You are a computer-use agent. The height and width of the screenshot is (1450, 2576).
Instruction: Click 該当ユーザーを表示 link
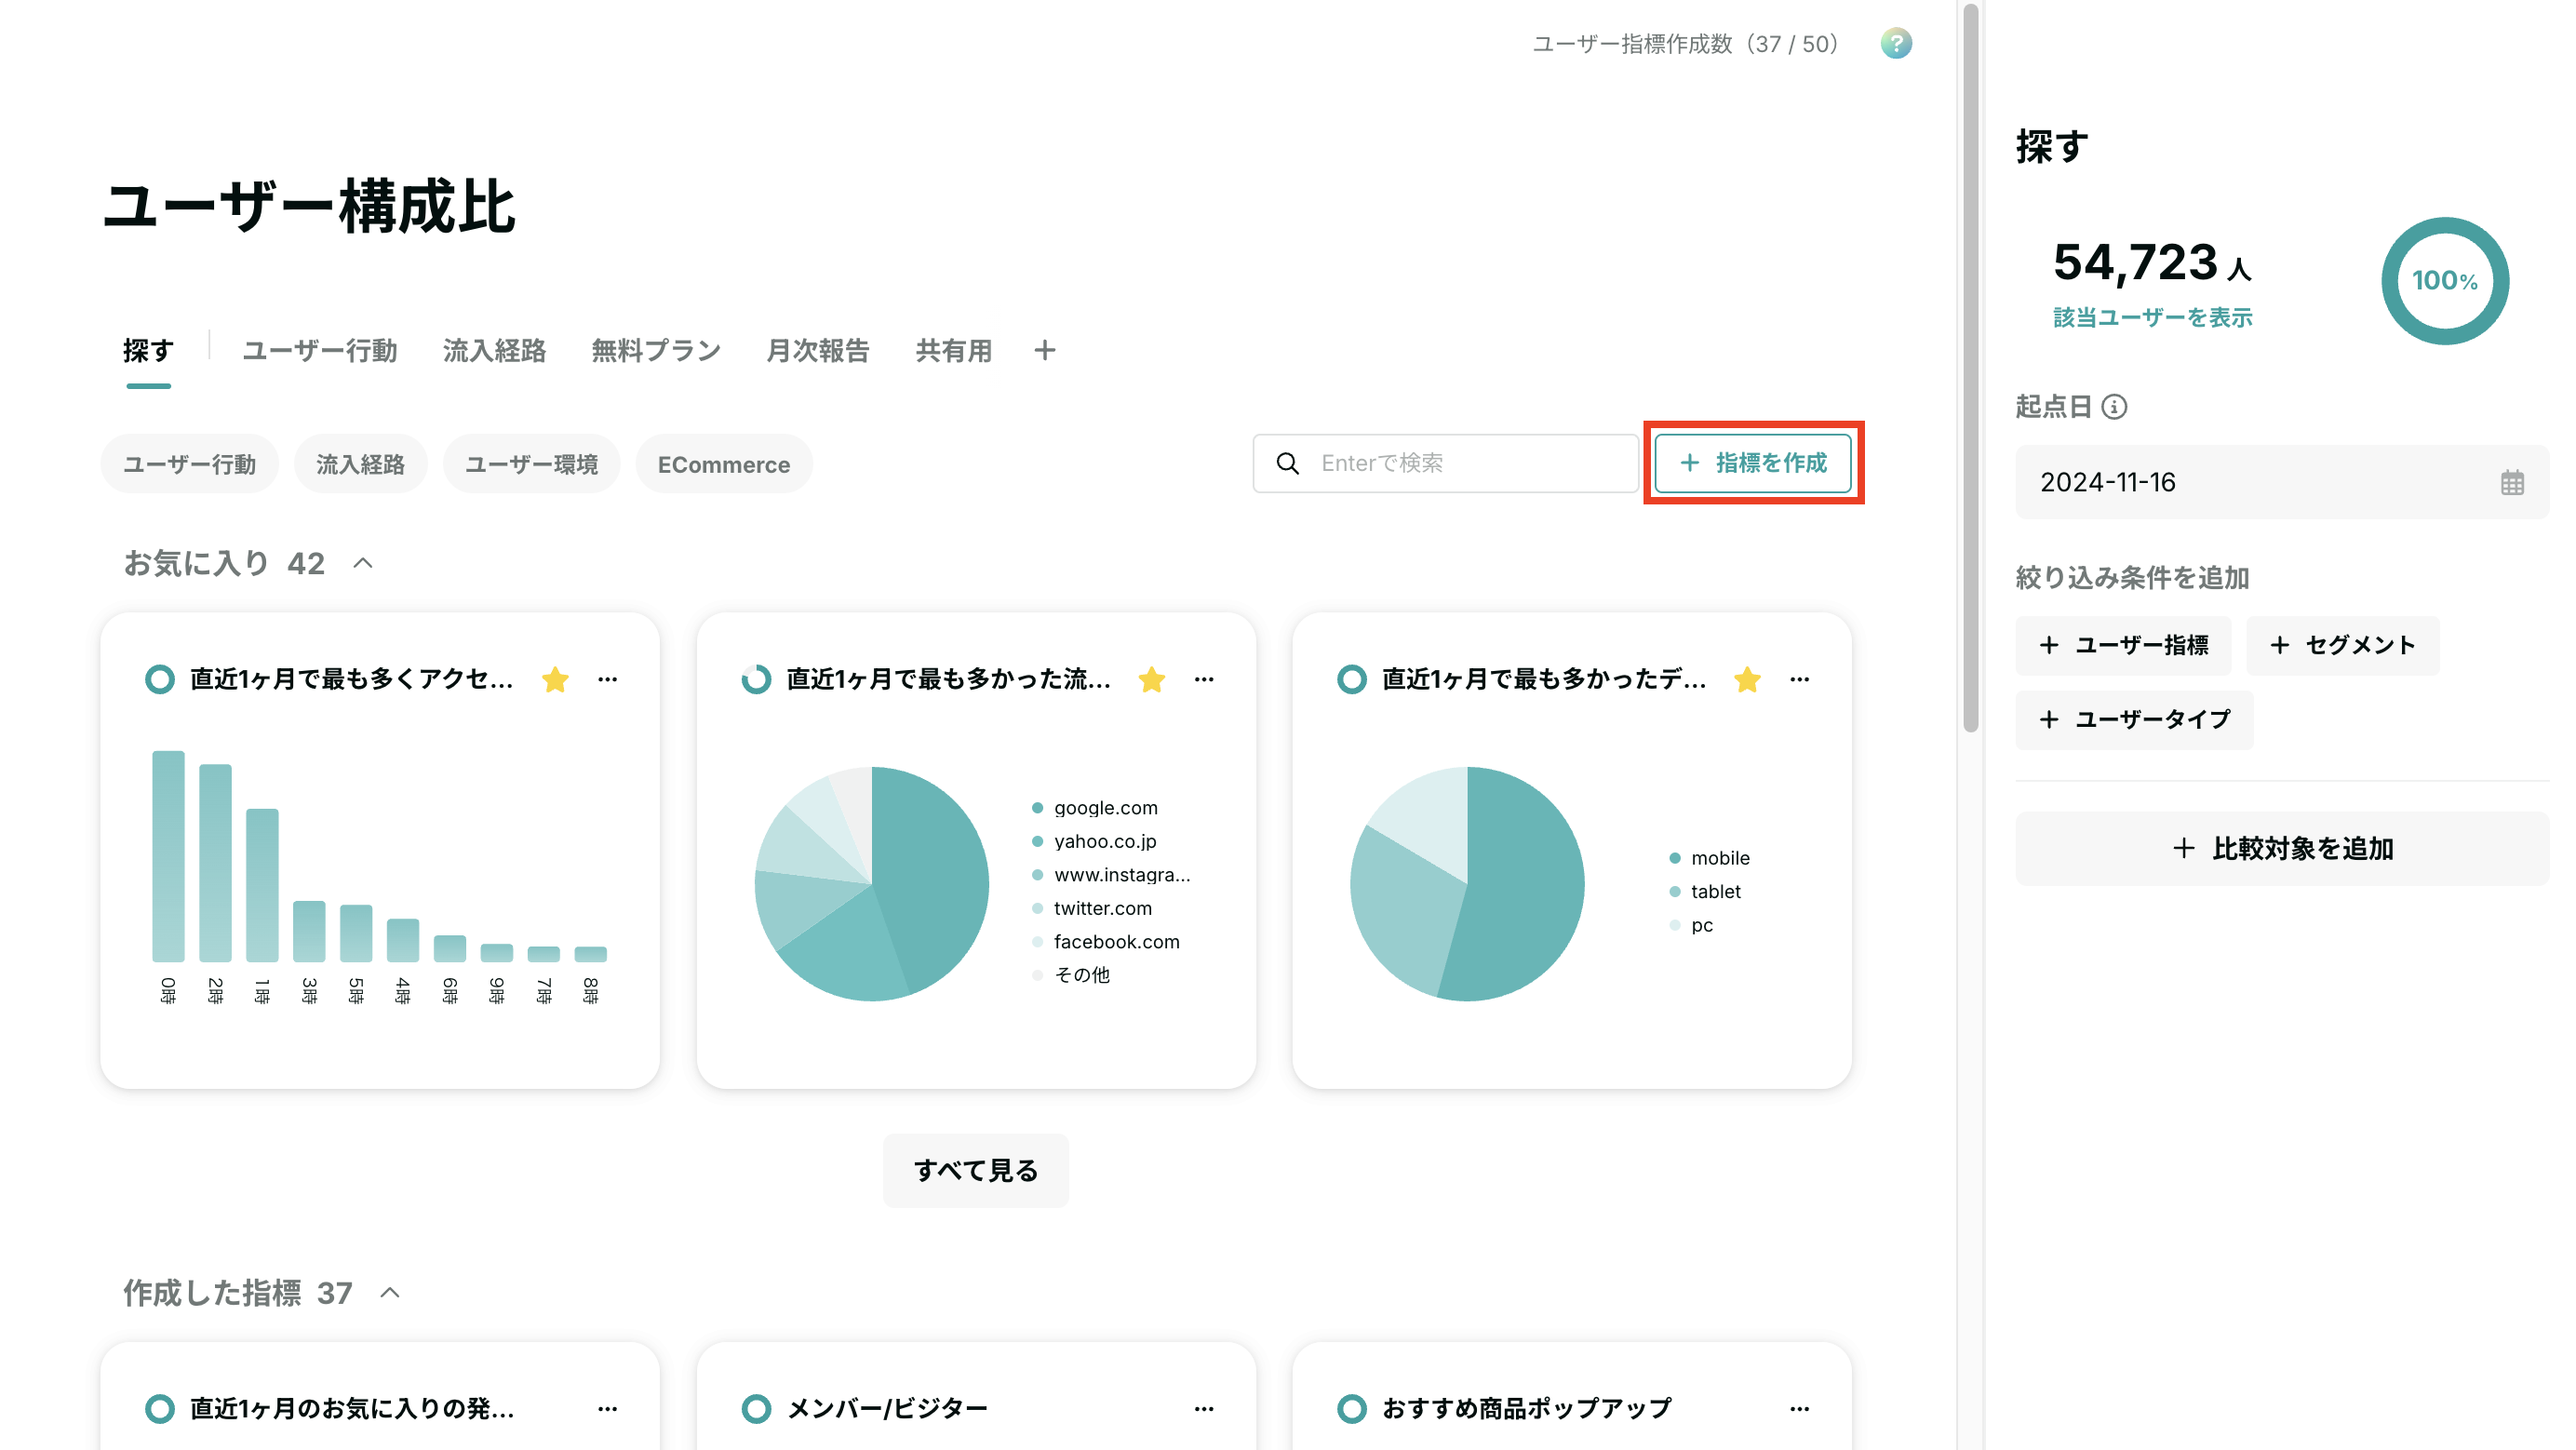[x=2152, y=317]
